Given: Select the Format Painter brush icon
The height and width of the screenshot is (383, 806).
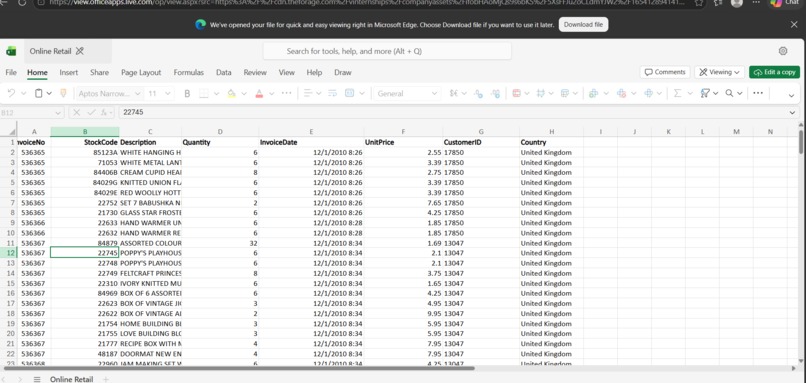Looking at the screenshot, I should (64, 93).
